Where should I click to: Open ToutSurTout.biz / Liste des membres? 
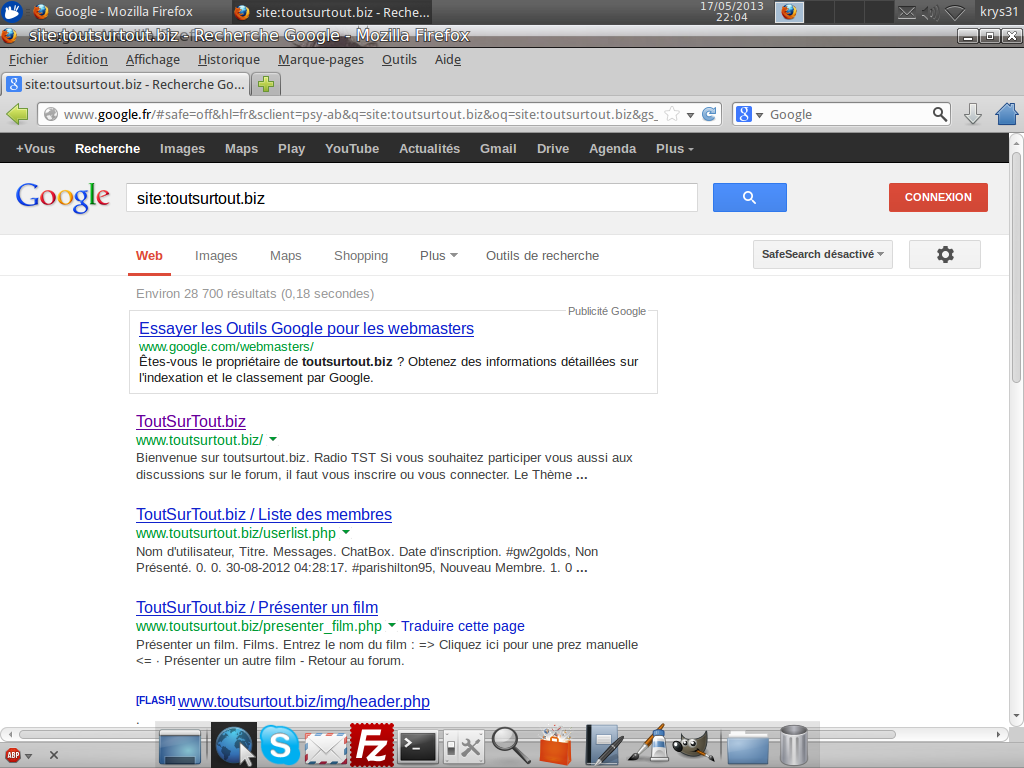[x=264, y=514]
